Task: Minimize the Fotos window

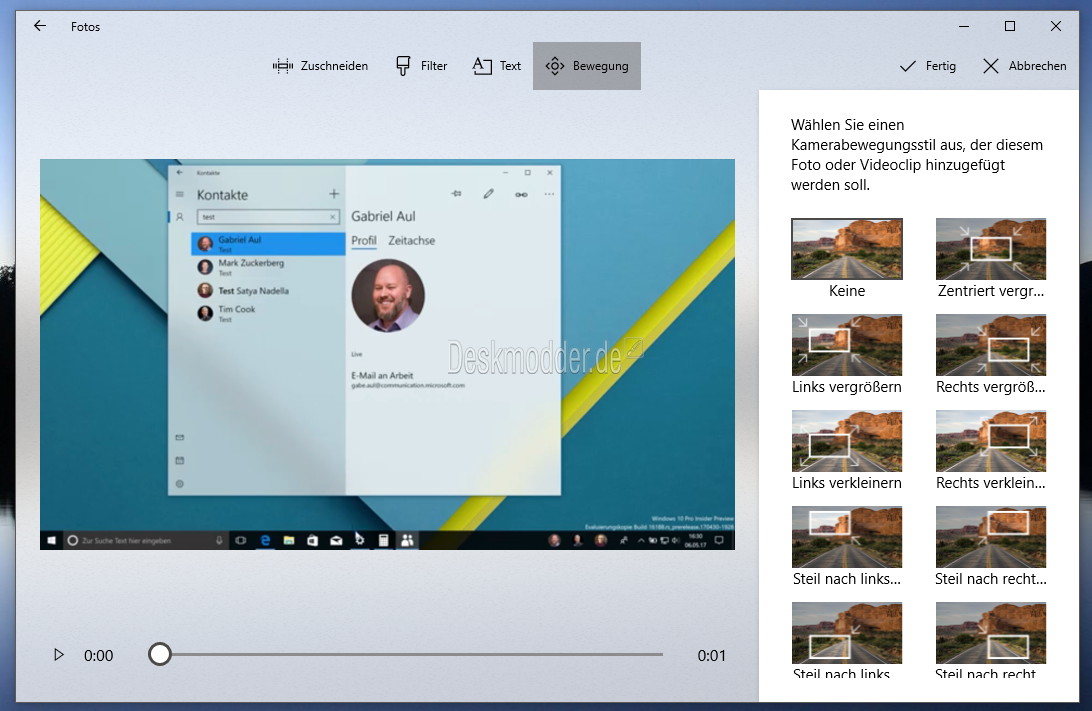Action: tap(964, 26)
